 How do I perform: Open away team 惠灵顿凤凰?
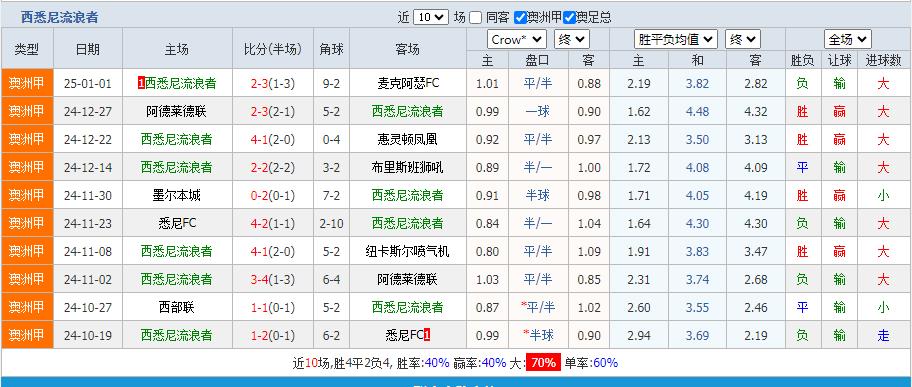408,139
